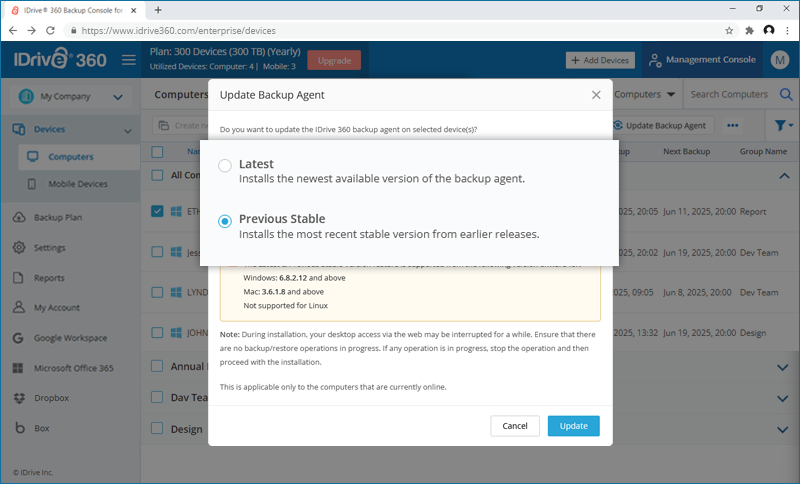Close the Update Backup Agent dialog

click(596, 95)
